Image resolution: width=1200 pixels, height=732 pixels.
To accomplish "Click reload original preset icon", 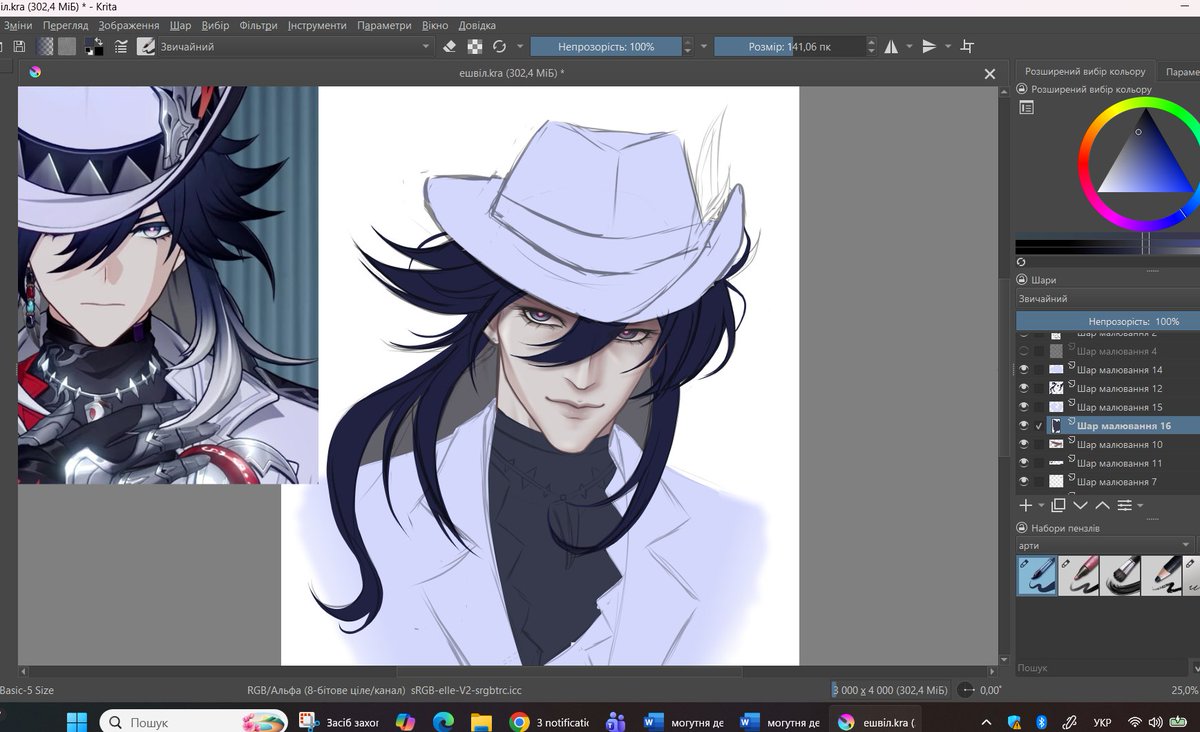I will tap(499, 46).
